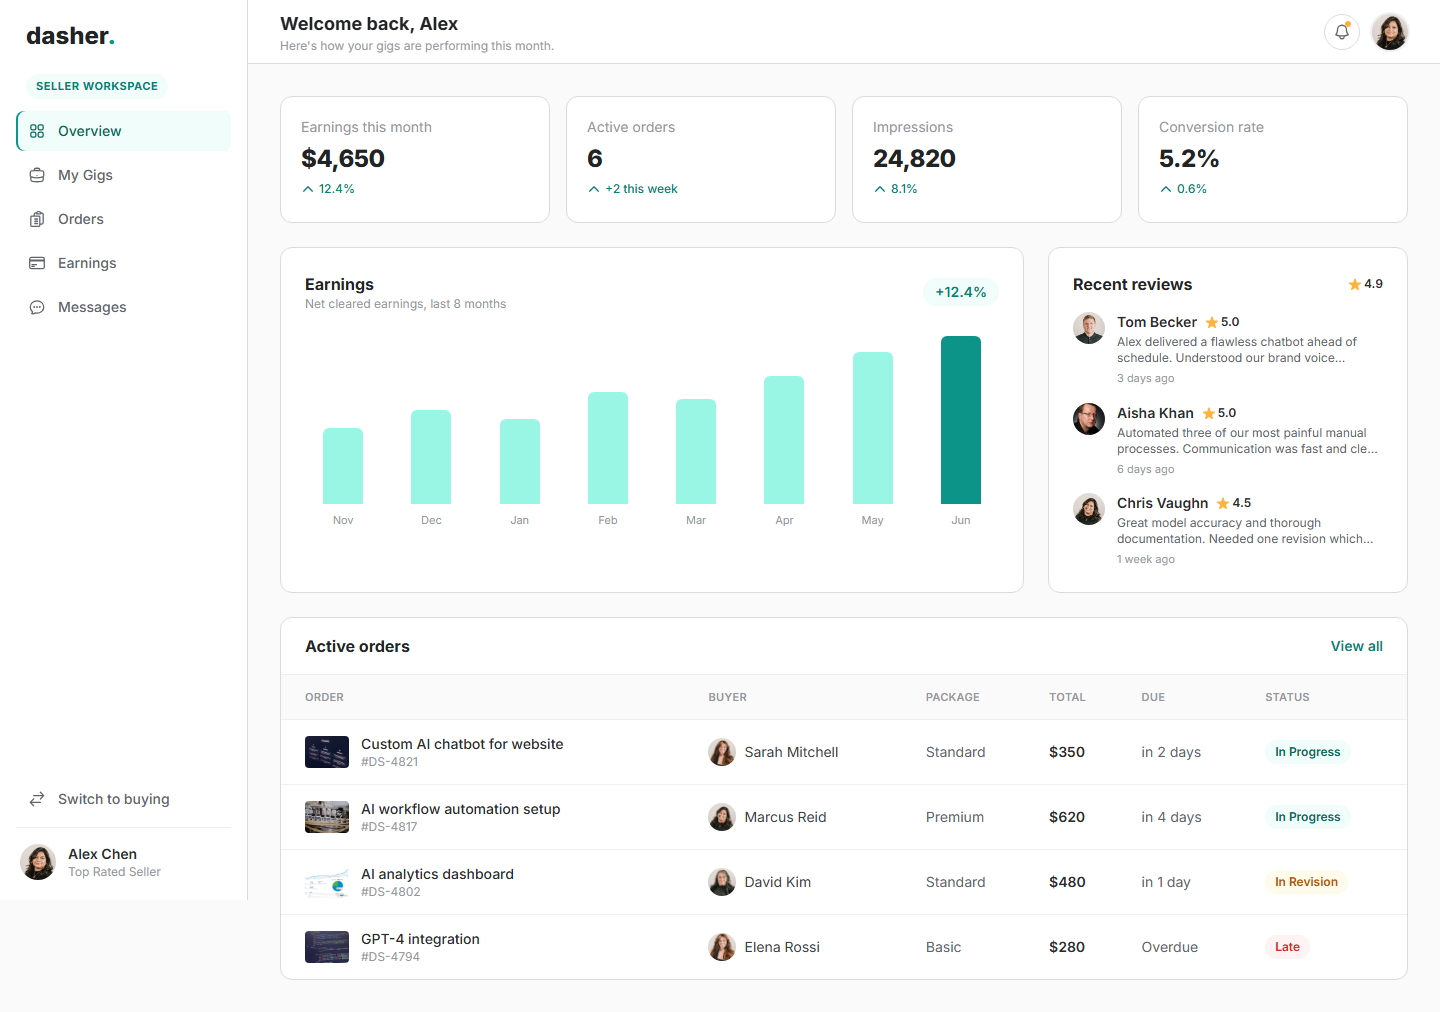The width and height of the screenshot is (1440, 1012).
Task: Open the Overview menu item
Action: (124, 131)
